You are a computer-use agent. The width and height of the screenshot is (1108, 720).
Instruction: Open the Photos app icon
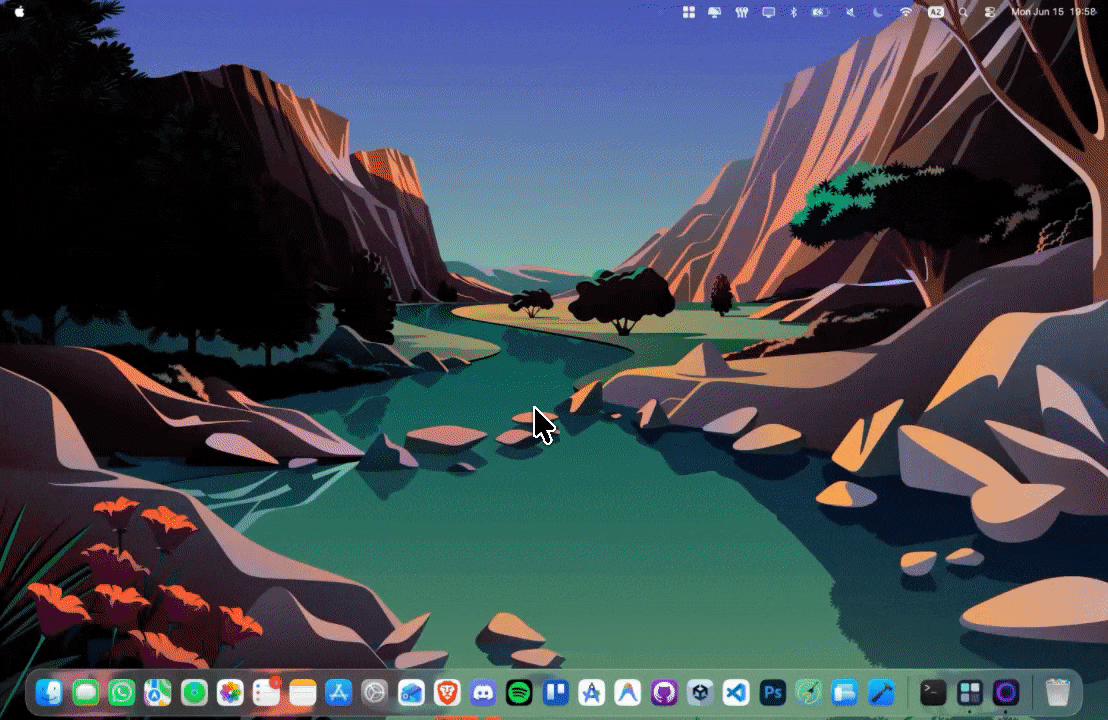(x=230, y=692)
